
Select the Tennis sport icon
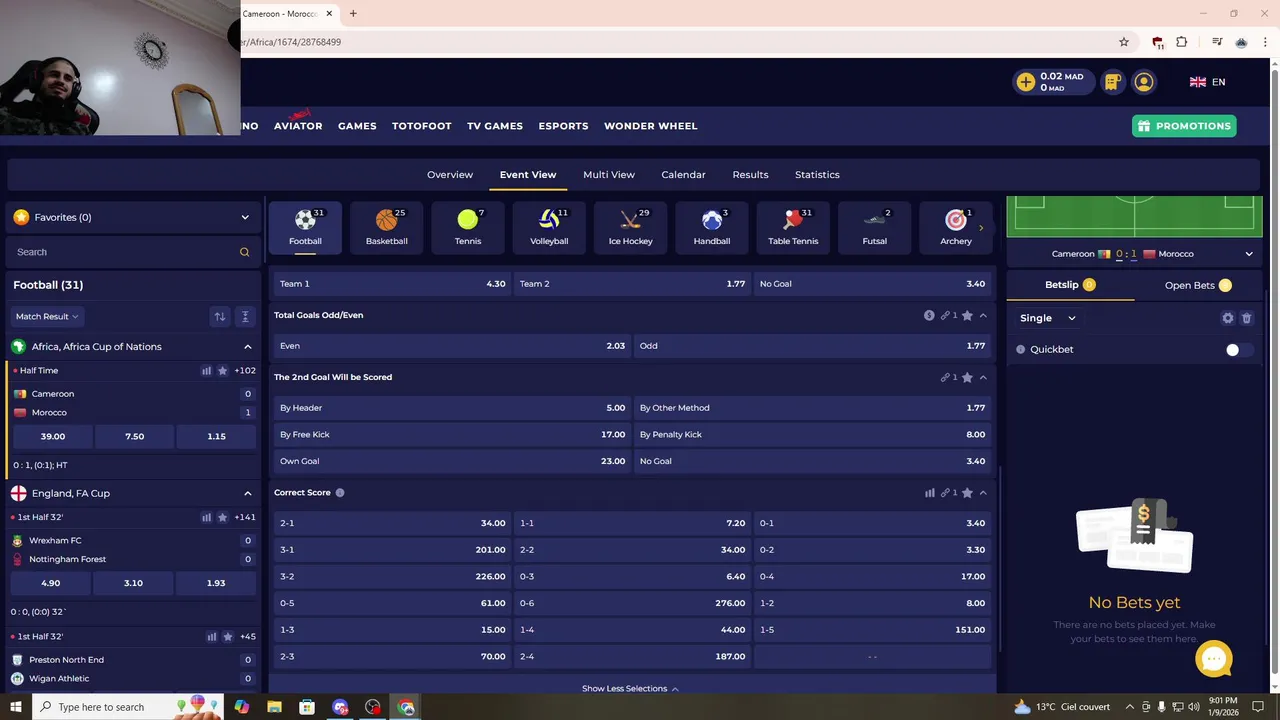point(468,227)
